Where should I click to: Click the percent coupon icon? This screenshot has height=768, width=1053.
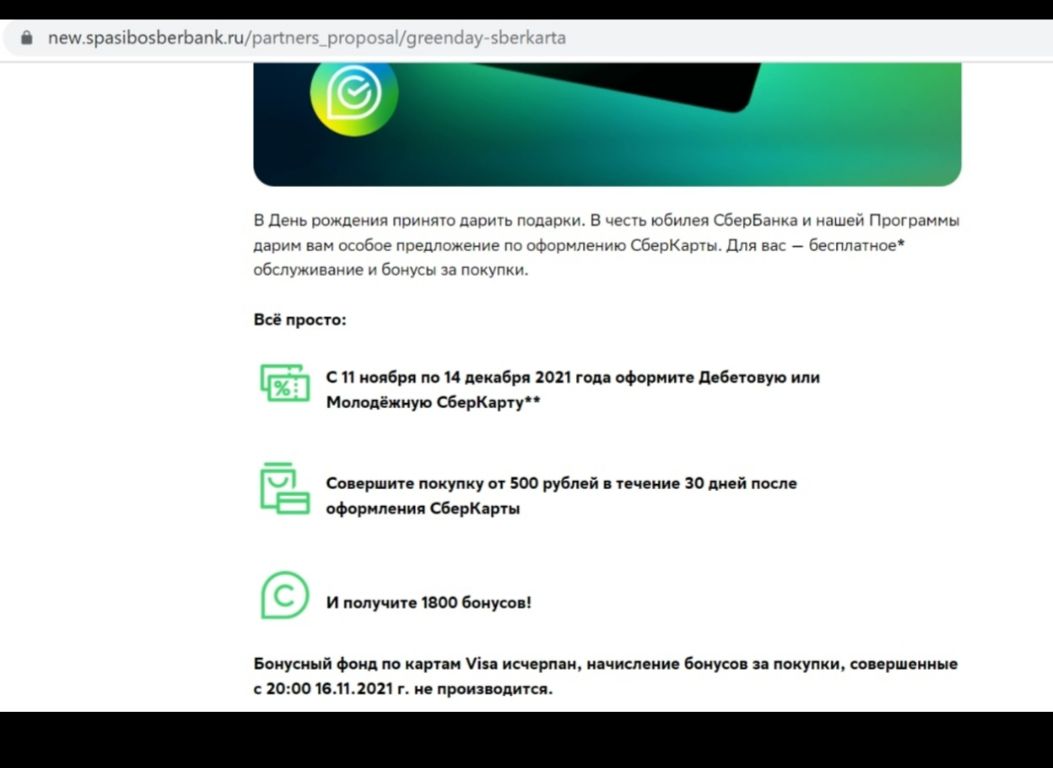[285, 383]
